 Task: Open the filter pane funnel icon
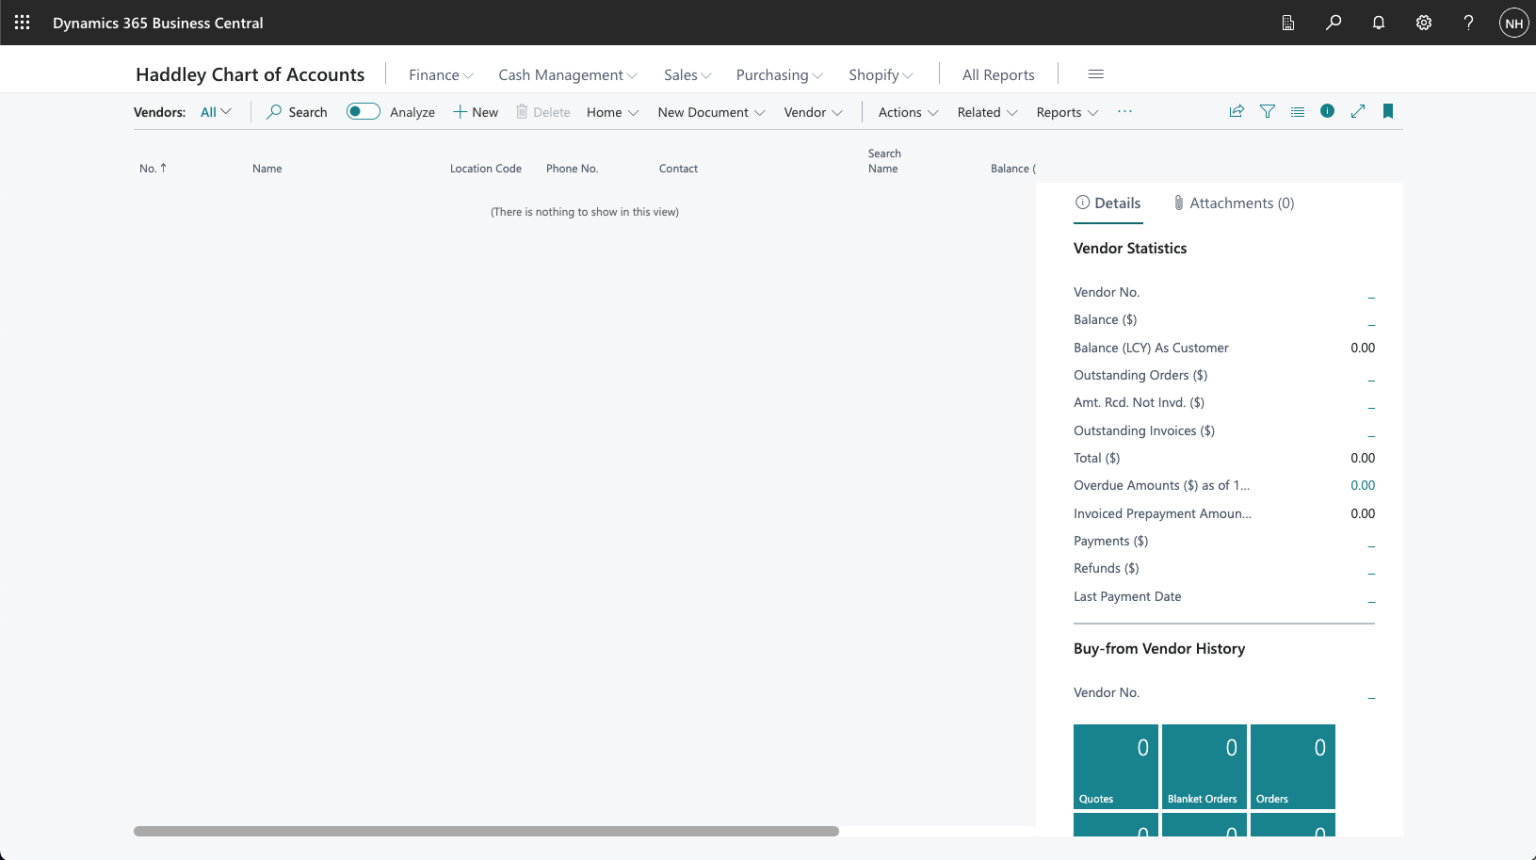1267,112
